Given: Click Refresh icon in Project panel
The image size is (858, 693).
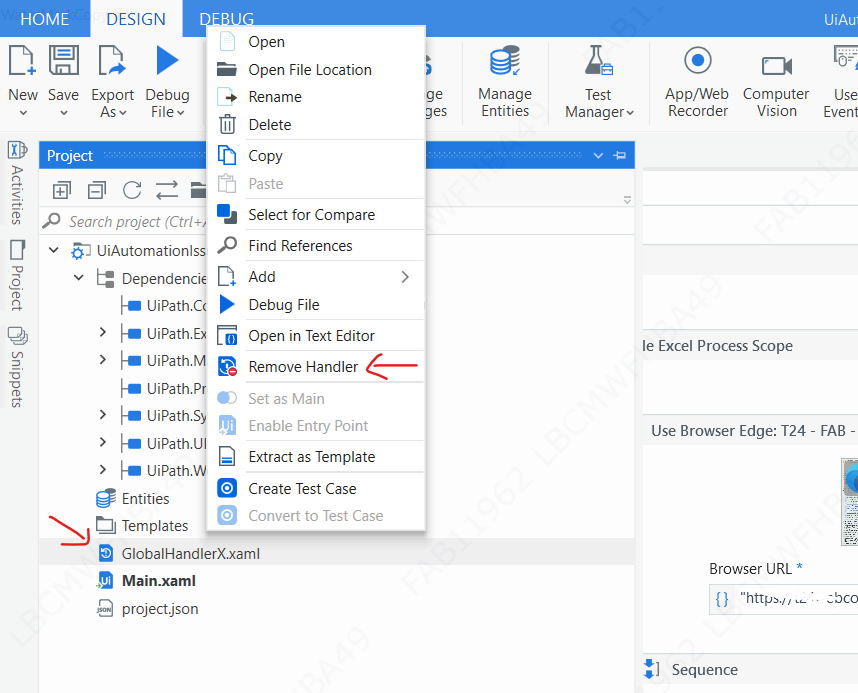Looking at the screenshot, I should click(132, 190).
